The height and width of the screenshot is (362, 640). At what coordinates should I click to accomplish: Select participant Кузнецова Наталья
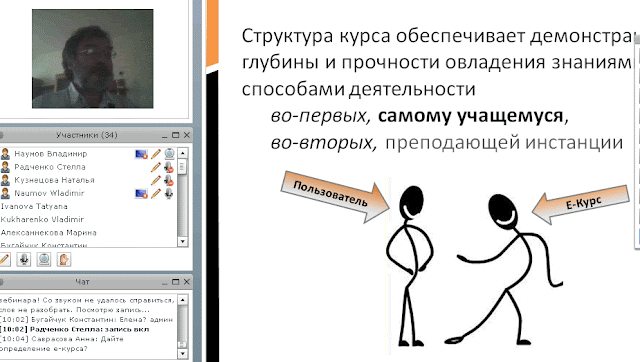click(54, 180)
